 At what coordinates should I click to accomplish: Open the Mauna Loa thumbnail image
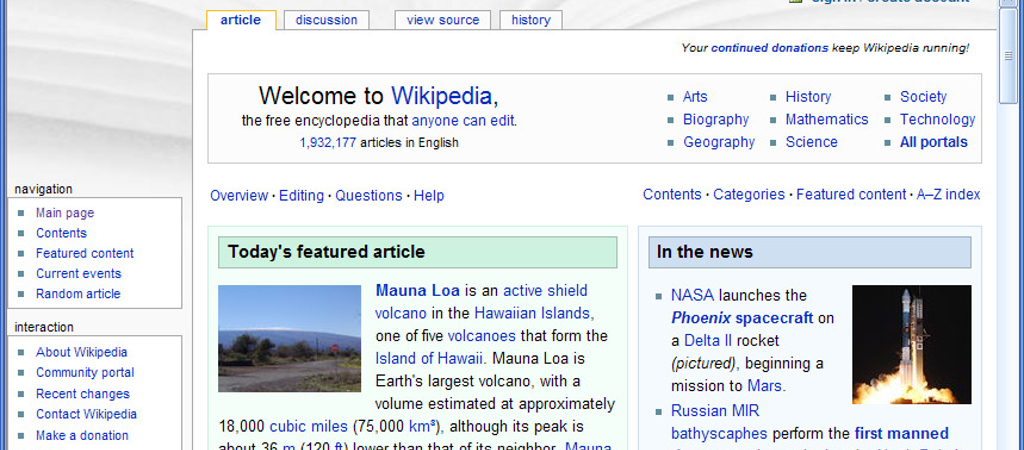289,338
